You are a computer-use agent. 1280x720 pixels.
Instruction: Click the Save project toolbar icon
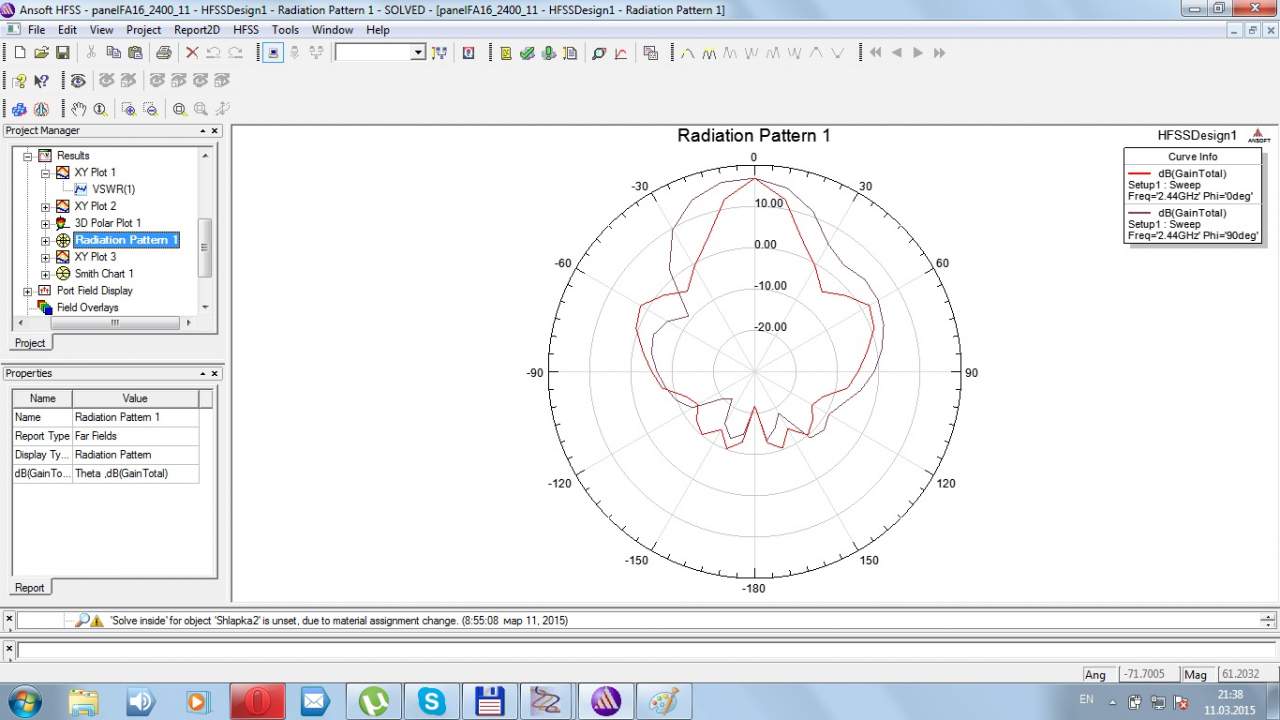coord(62,53)
